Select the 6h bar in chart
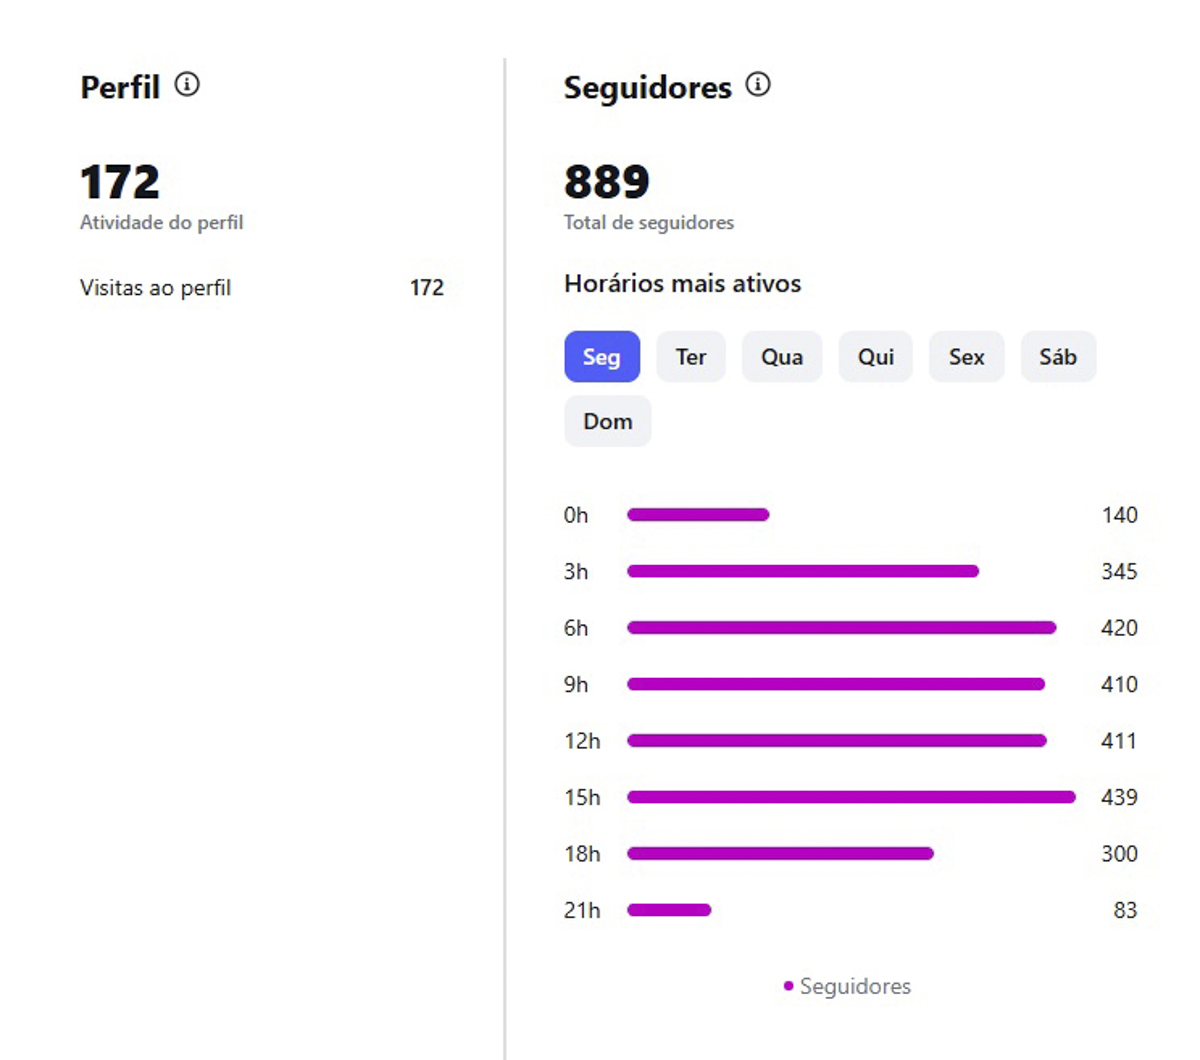Viewport: 1200px width, 1060px height. pyautogui.click(x=842, y=628)
